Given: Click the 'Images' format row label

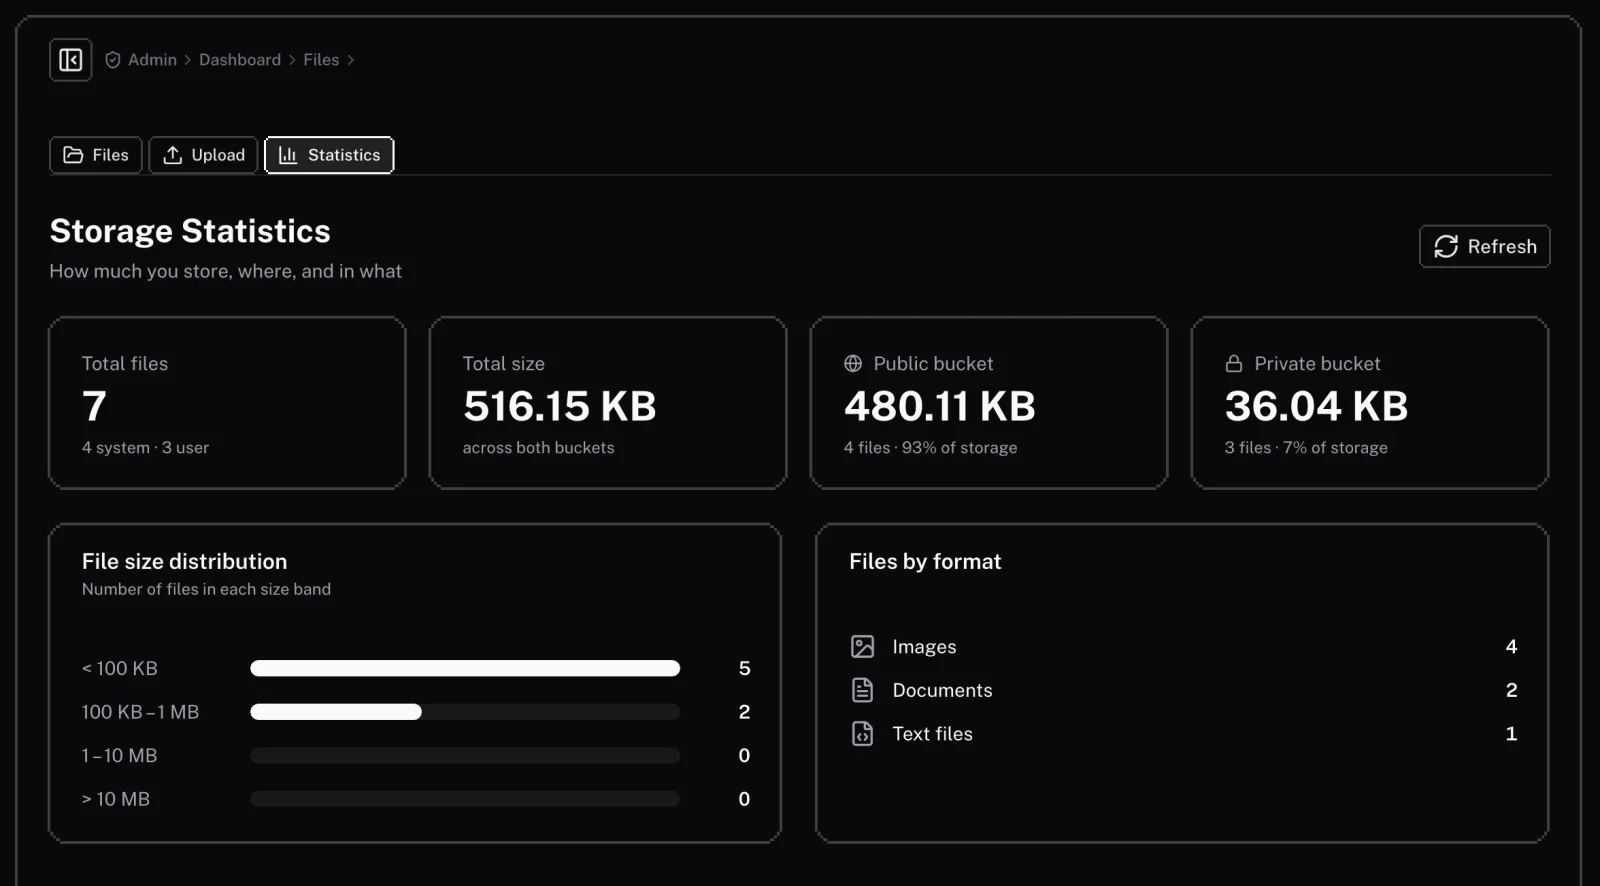Looking at the screenshot, I should 925,647.
